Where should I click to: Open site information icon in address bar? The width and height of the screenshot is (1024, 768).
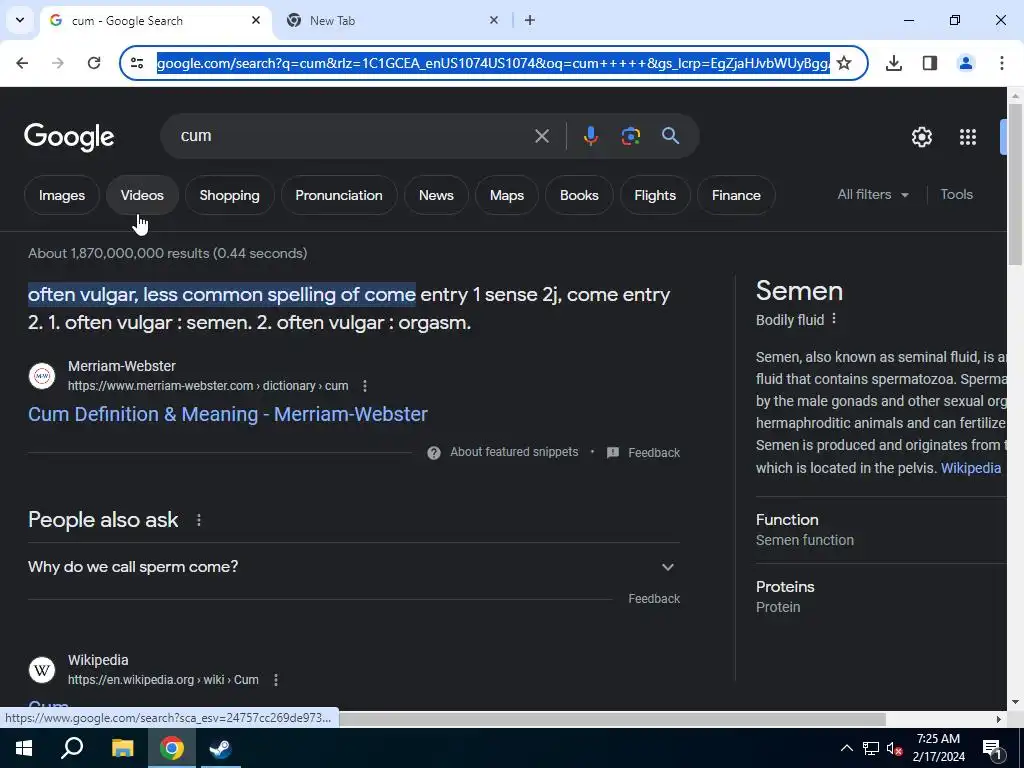[137, 63]
